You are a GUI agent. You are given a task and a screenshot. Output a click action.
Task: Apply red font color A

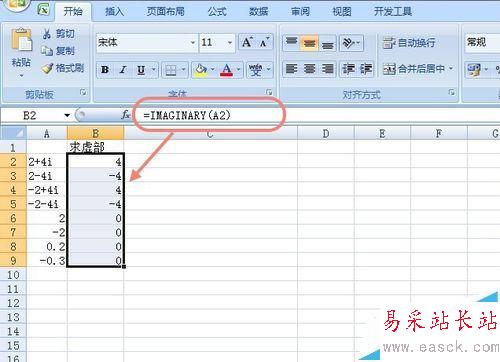[227, 70]
